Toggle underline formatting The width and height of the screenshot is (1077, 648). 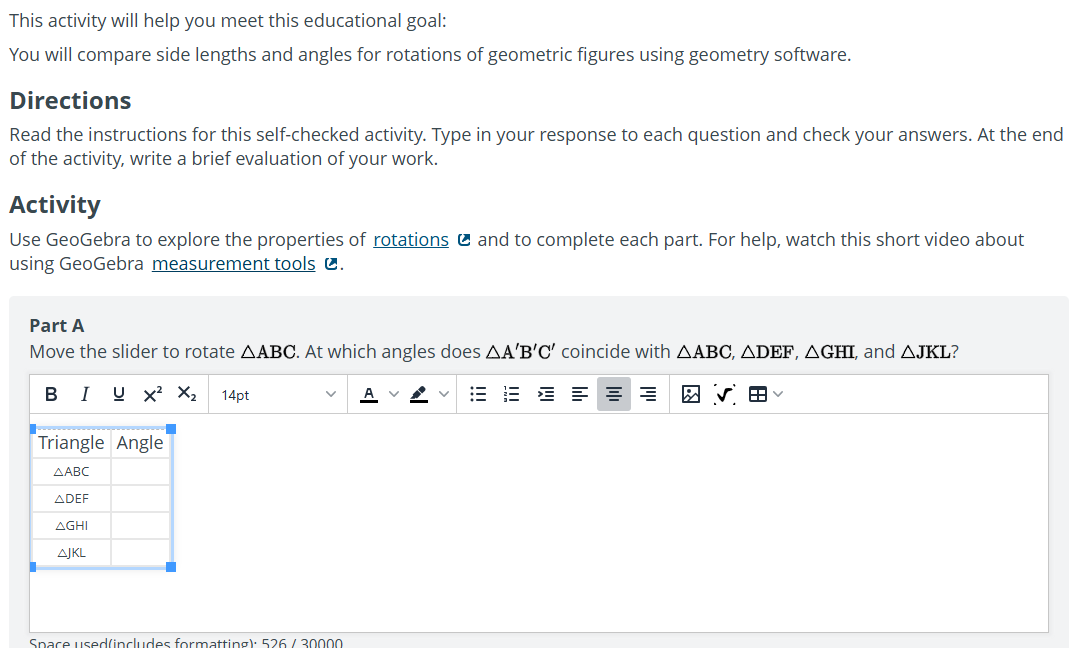[118, 394]
